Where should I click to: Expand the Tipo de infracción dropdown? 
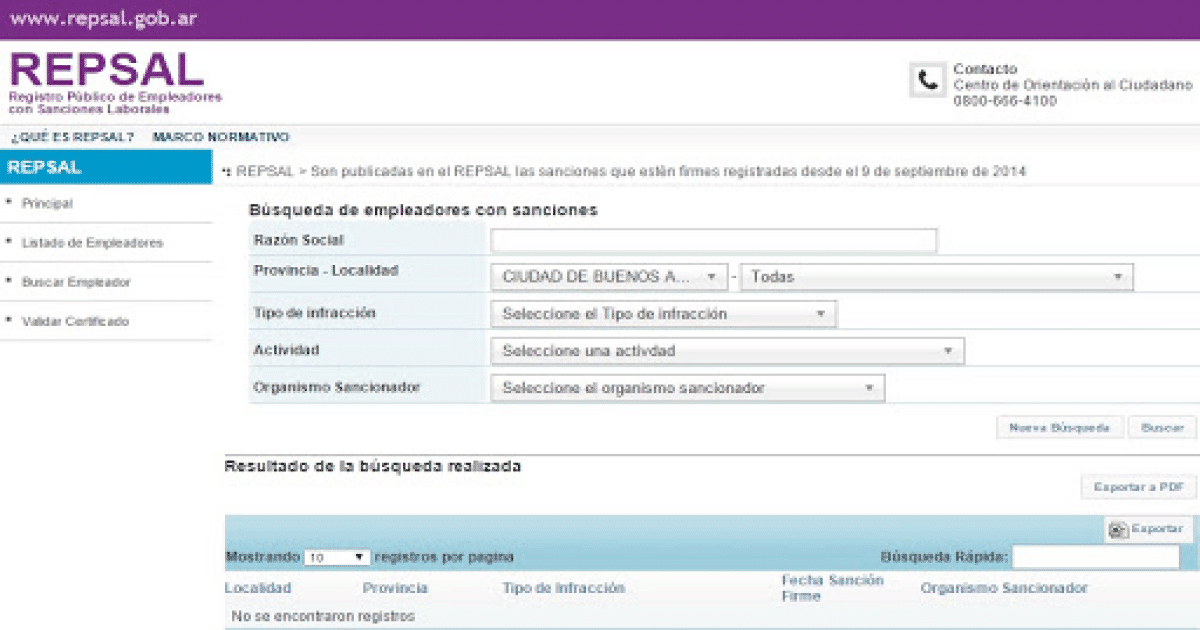[663, 314]
